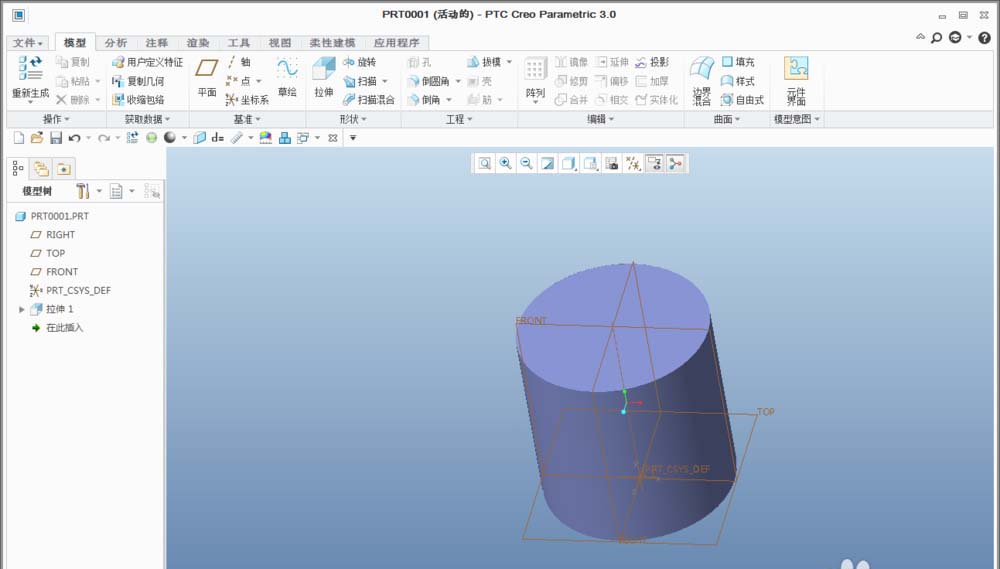Select the 边界混合 (Boundary Blend) tool

coord(702,80)
